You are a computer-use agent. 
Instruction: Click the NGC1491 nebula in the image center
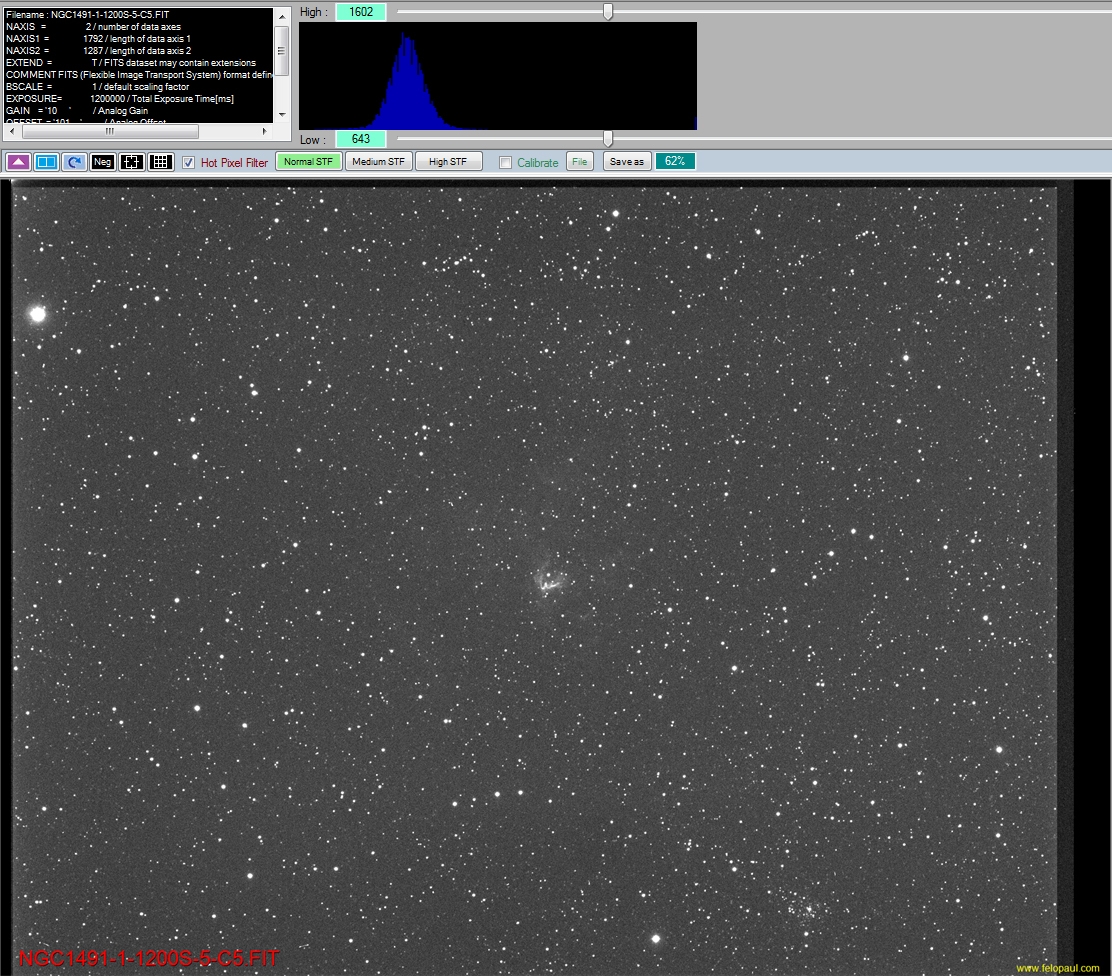548,581
